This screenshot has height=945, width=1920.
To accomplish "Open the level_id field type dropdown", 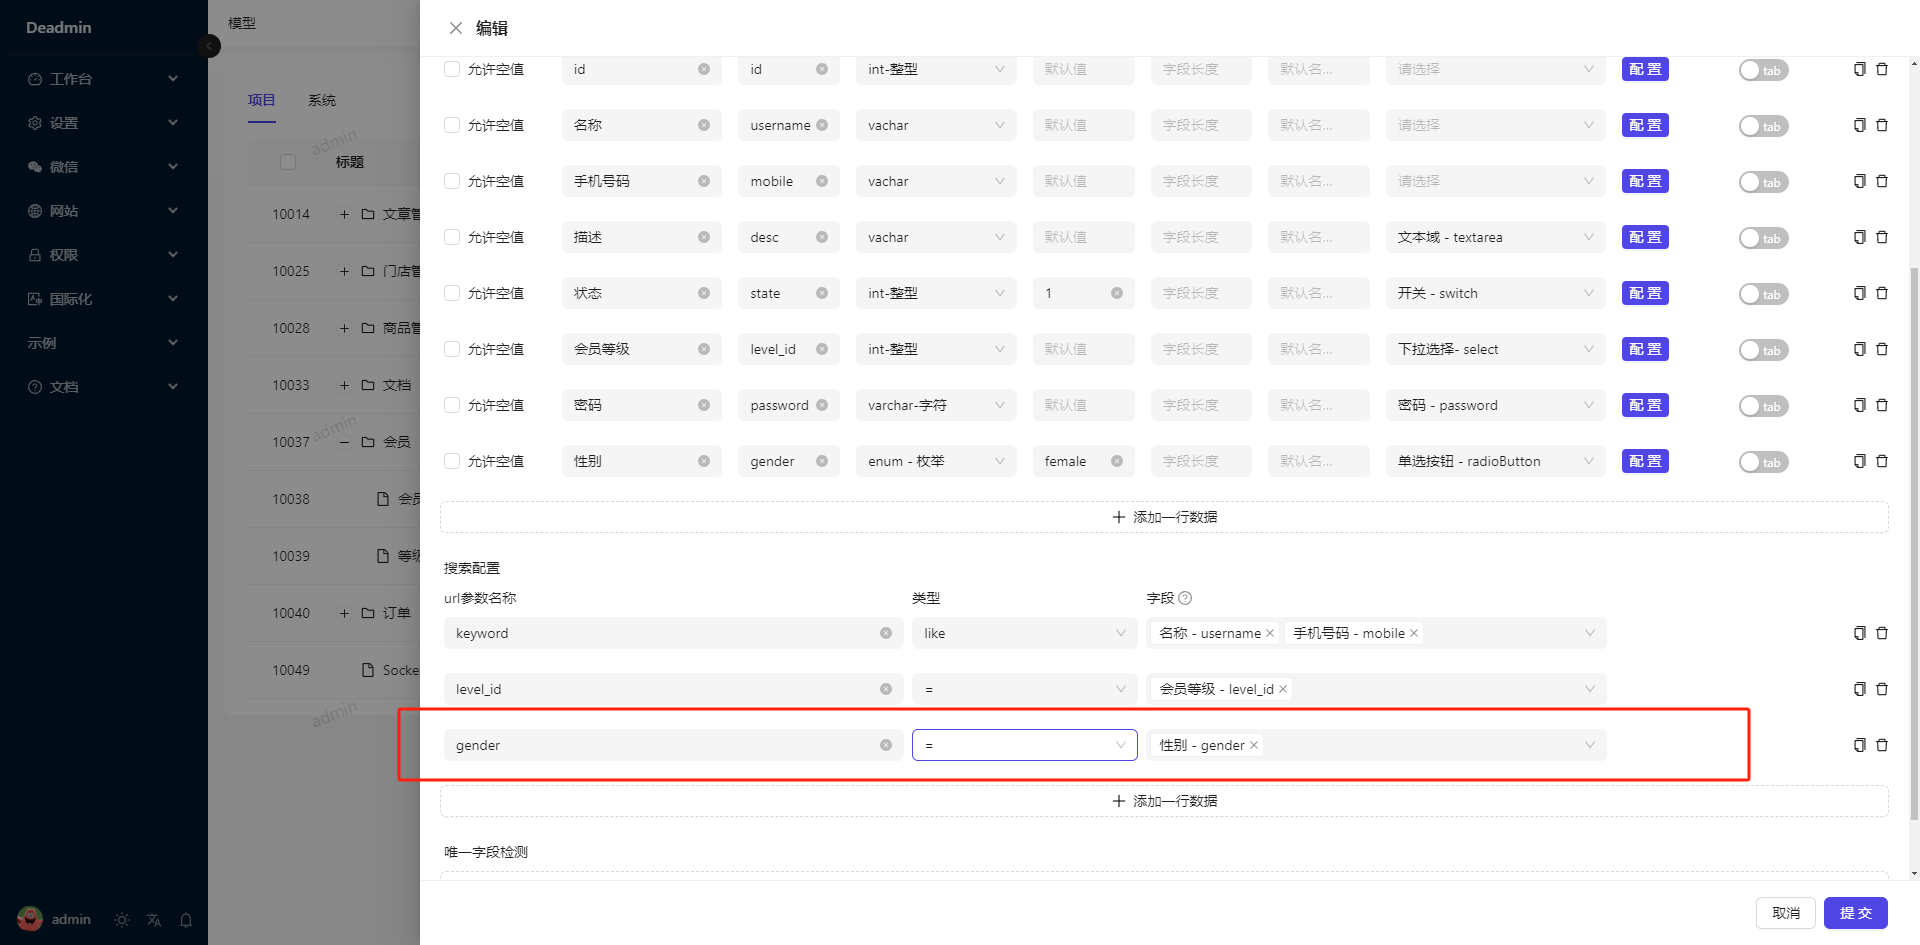I will pos(935,349).
